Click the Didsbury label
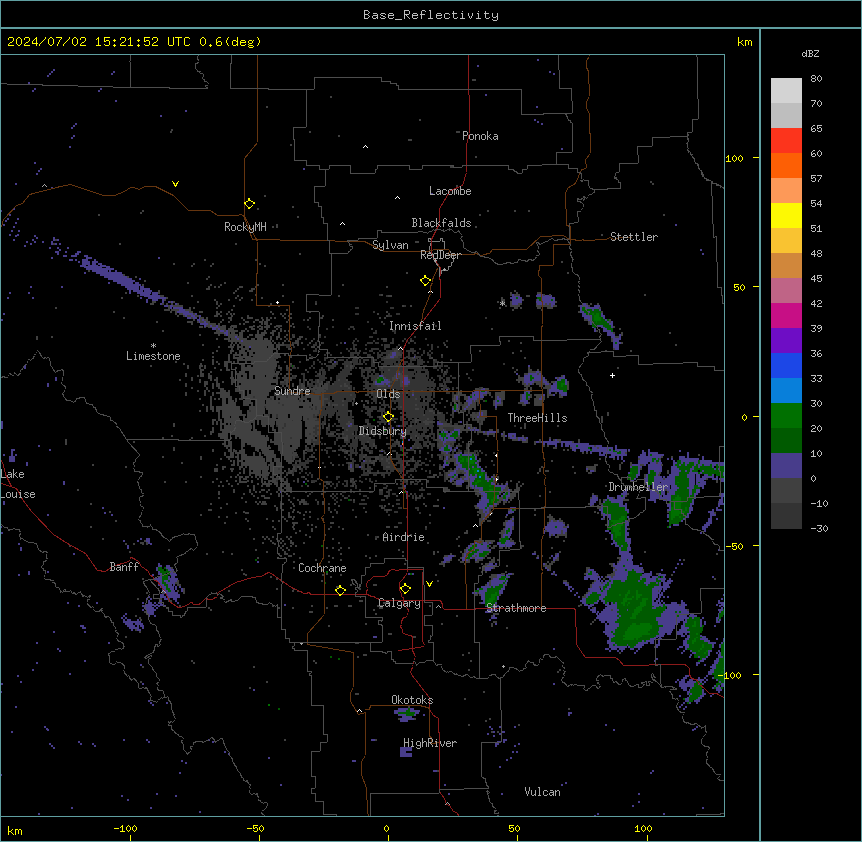 click(383, 431)
